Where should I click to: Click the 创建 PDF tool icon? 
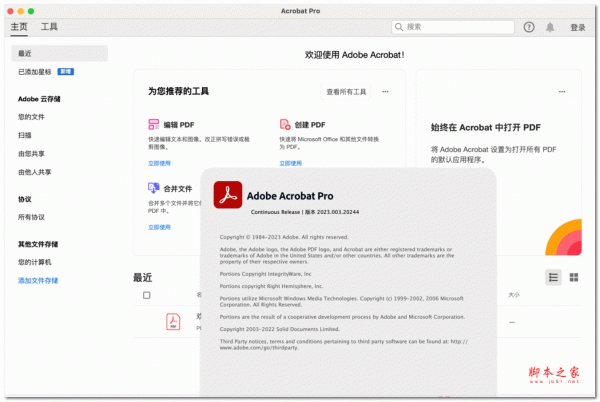(x=285, y=124)
